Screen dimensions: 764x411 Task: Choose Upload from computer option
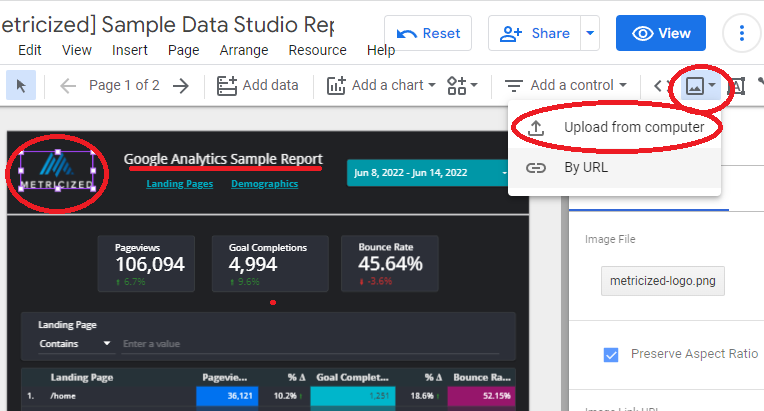[x=614, y=128]
